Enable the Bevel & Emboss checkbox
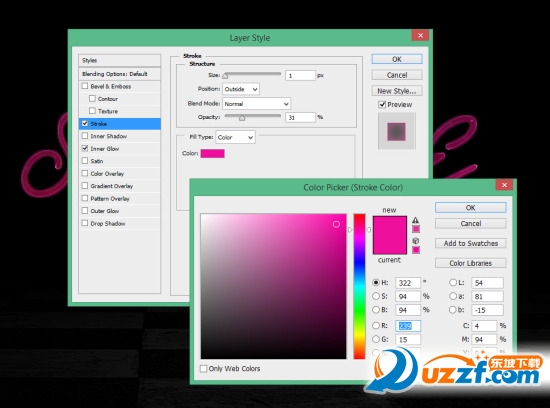 pos(85,86)
